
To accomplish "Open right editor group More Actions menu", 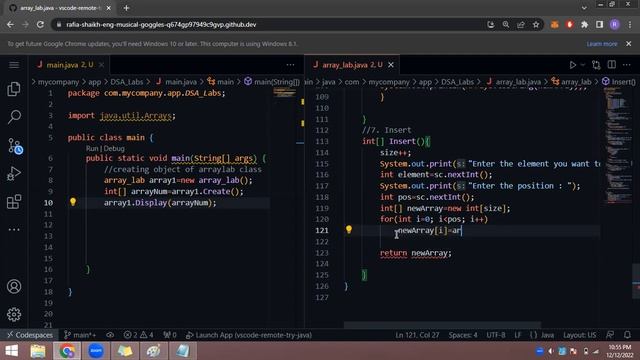I will (627, 65).
